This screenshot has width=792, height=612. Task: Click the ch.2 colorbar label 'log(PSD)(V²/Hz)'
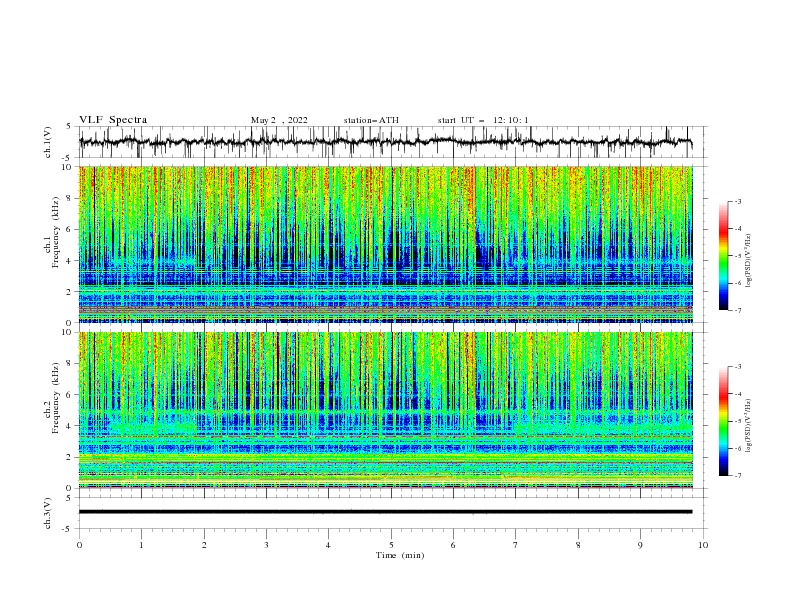pyautogui.click(x=749, y=426)
